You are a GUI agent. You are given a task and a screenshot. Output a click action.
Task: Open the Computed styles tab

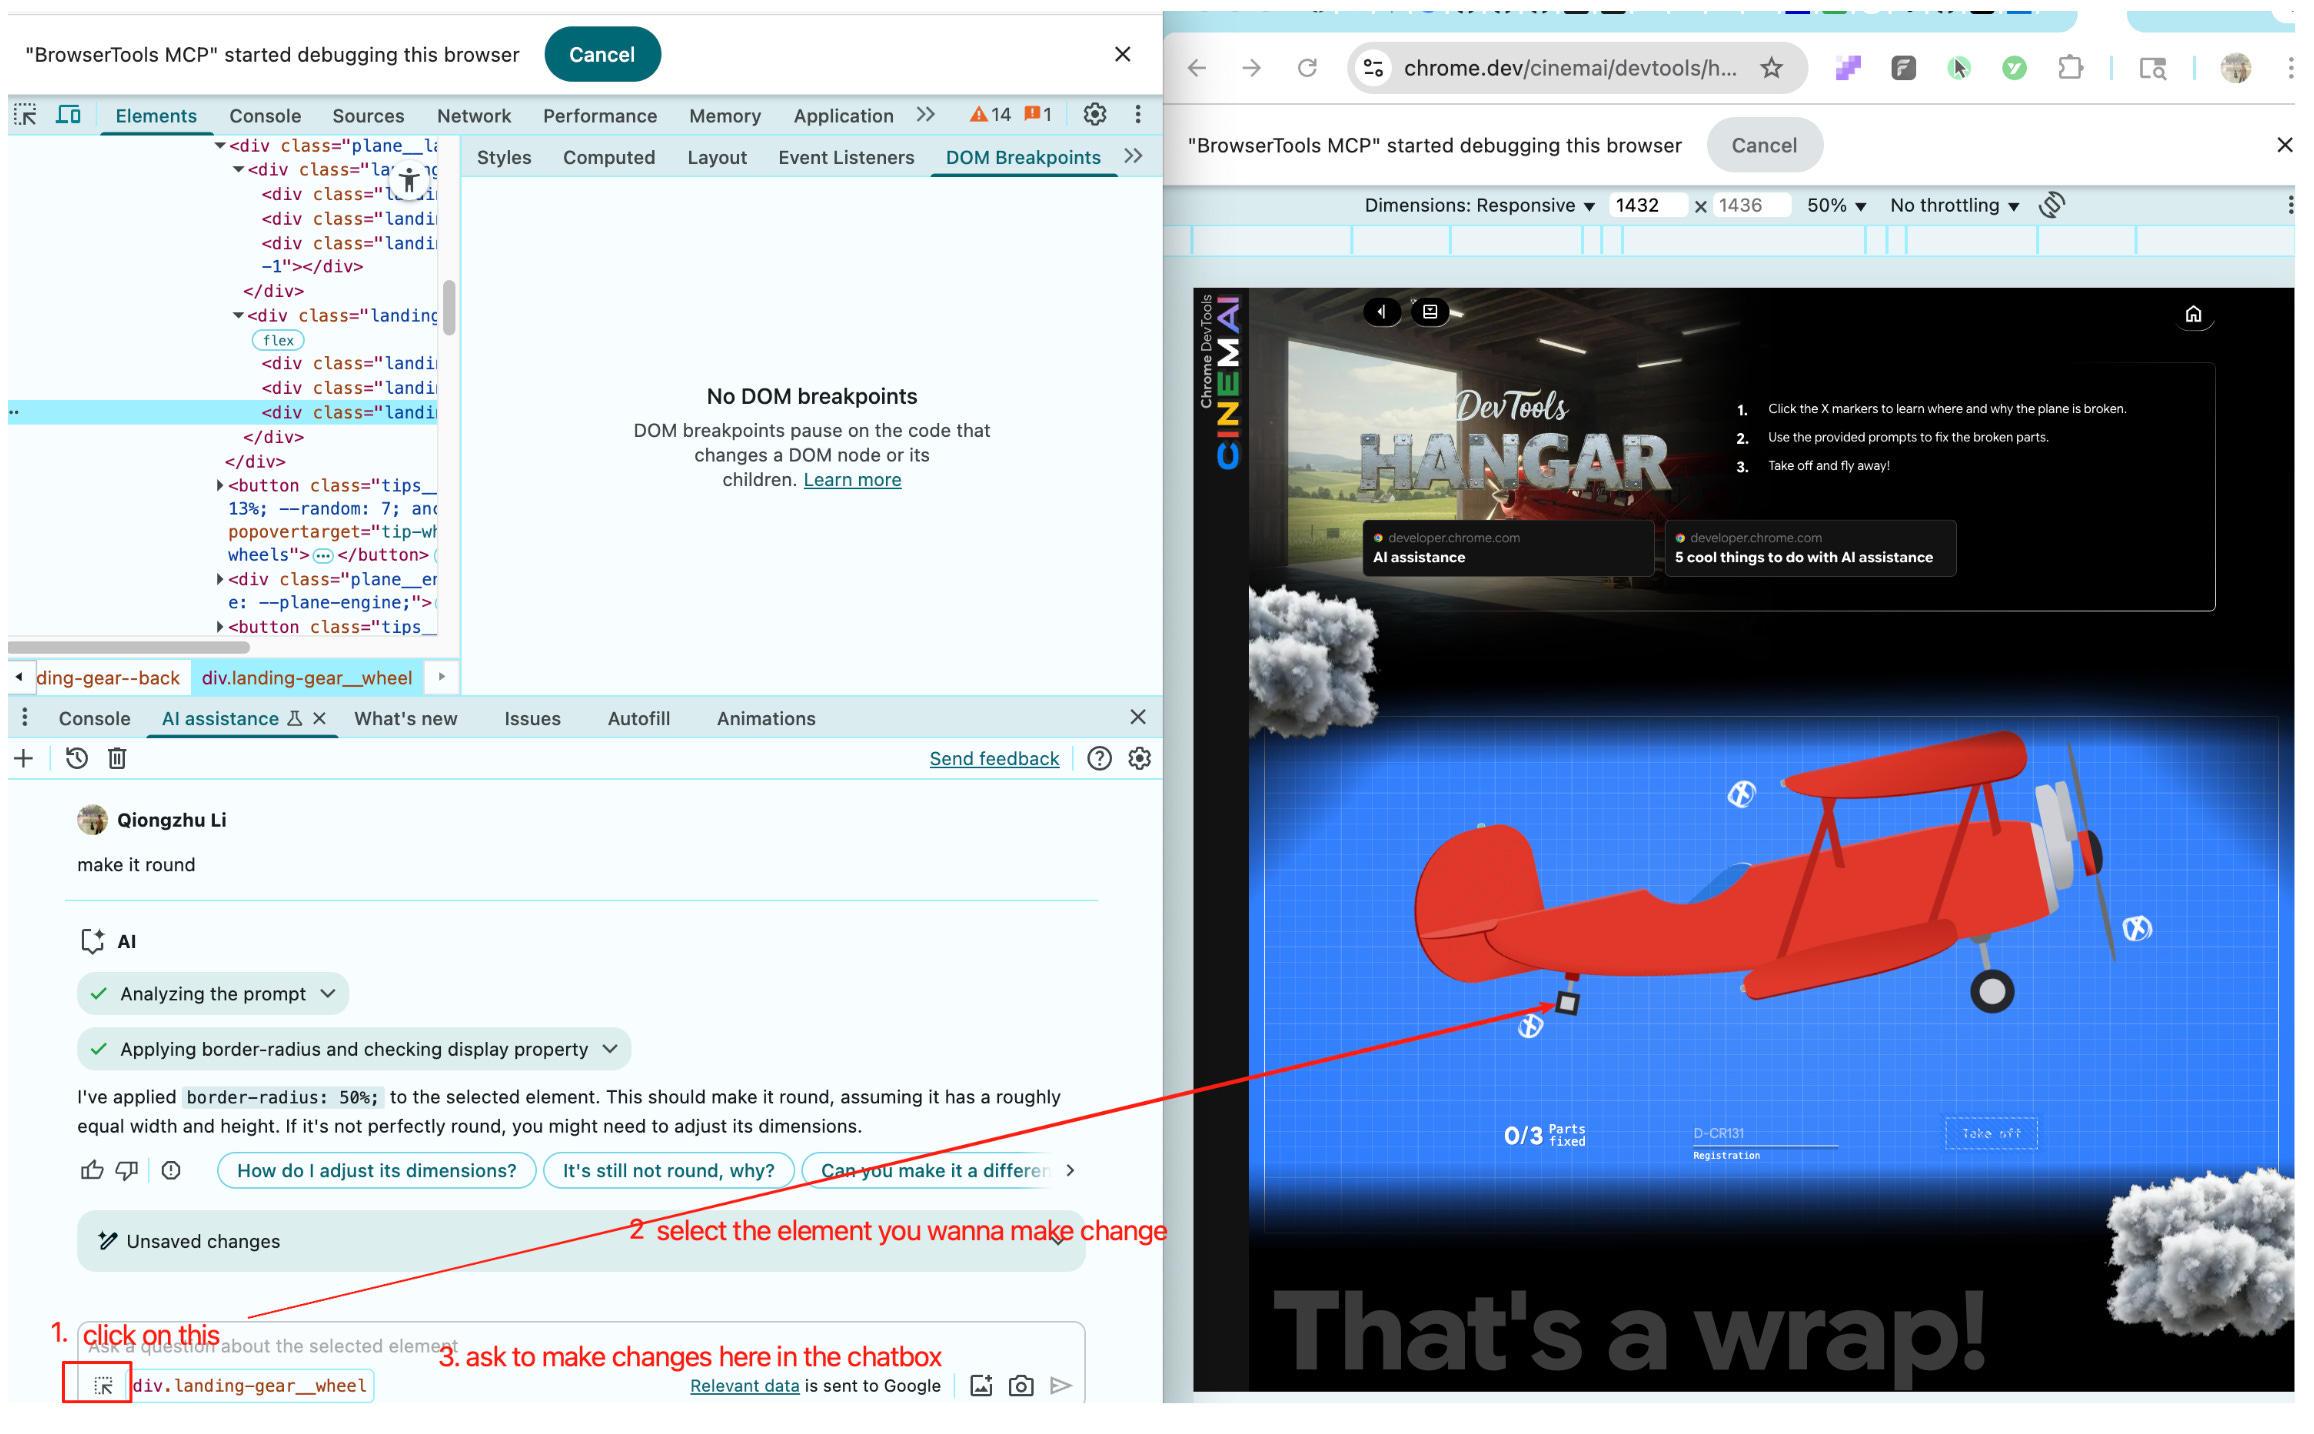pyautogui.click(x=608, y=158)
